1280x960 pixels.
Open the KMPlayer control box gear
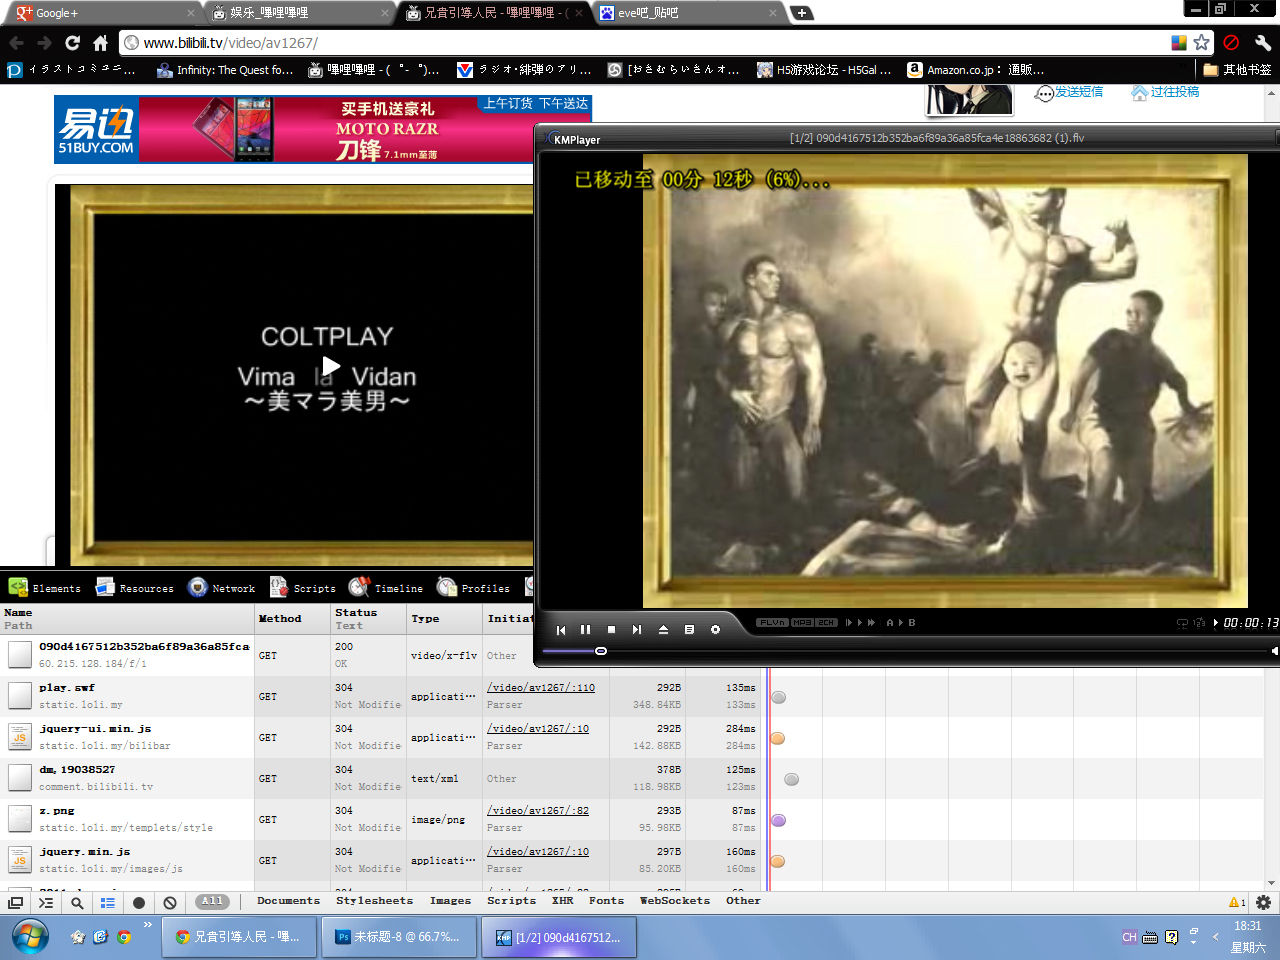point(715,629)
